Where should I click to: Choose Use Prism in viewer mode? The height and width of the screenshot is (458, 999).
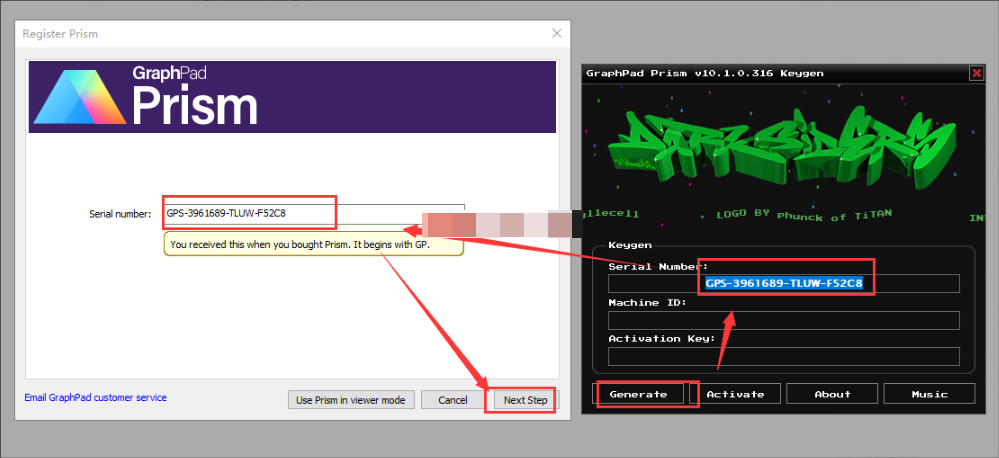pos(351,400)
